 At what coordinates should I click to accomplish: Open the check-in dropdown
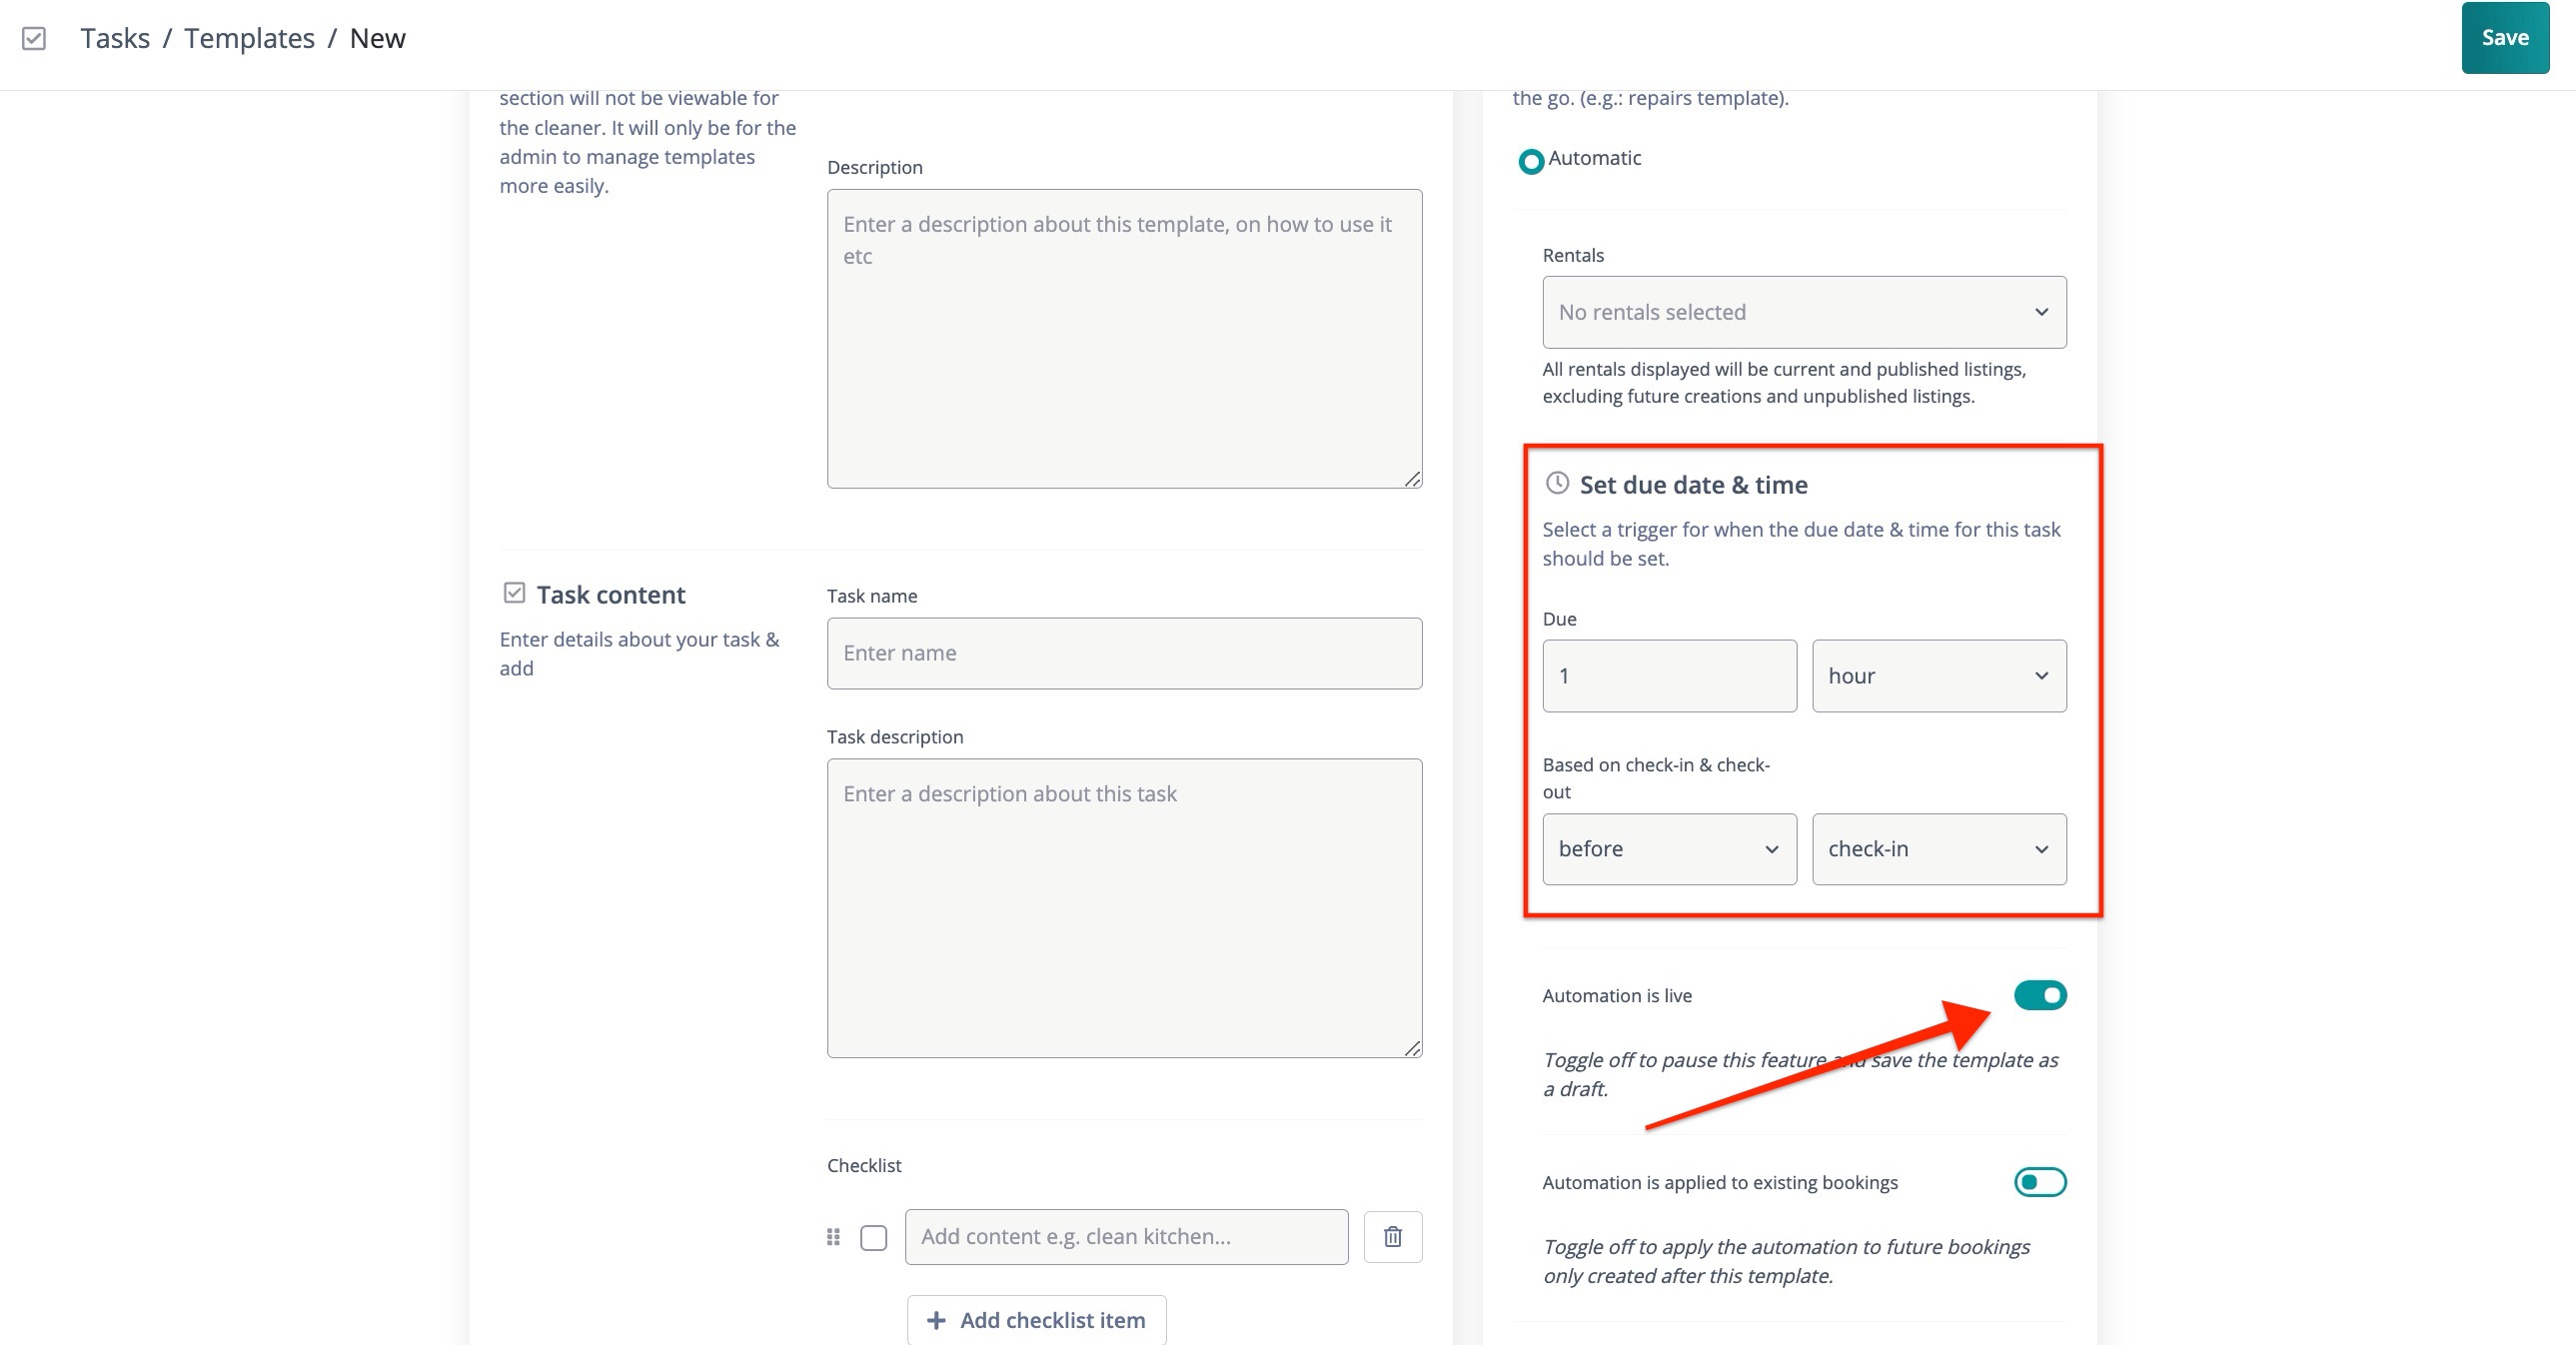click(x=1938, y=849)
